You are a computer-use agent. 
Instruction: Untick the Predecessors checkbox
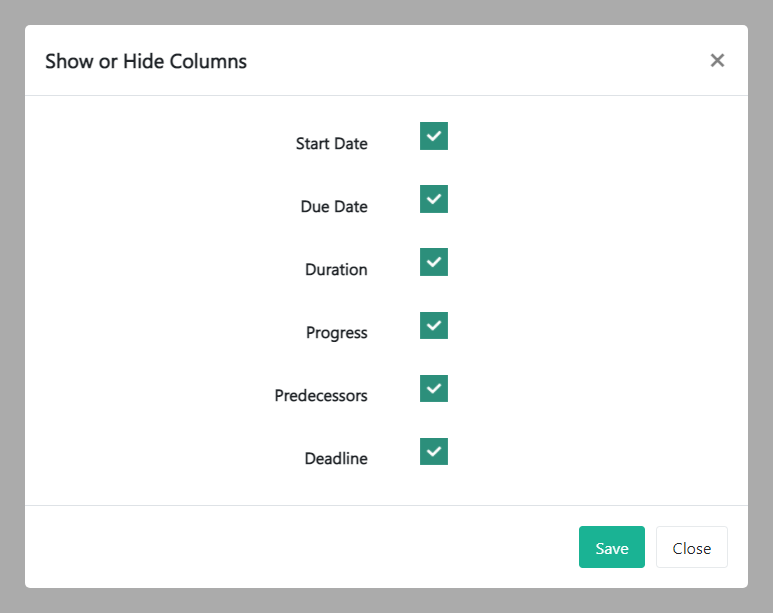(433, 388)
